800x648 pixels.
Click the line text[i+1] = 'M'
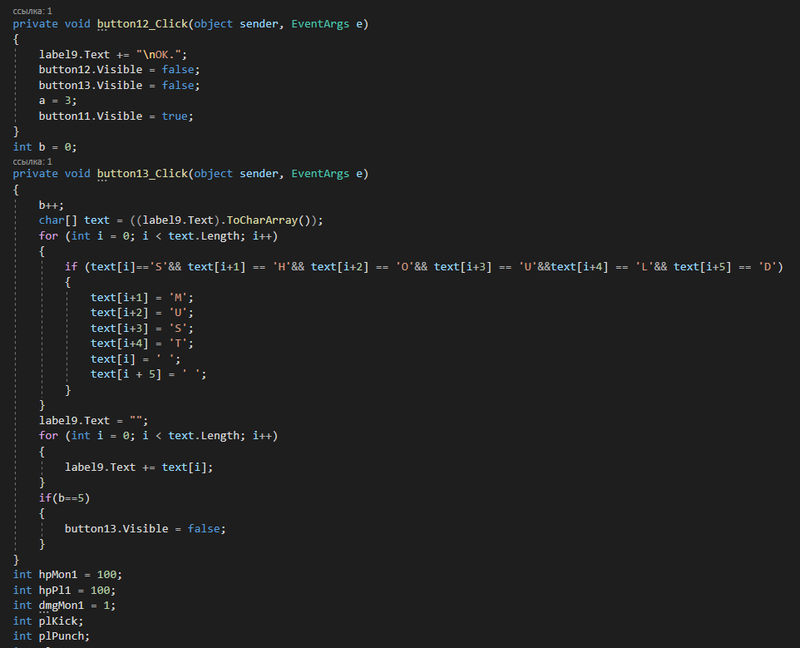140,298
